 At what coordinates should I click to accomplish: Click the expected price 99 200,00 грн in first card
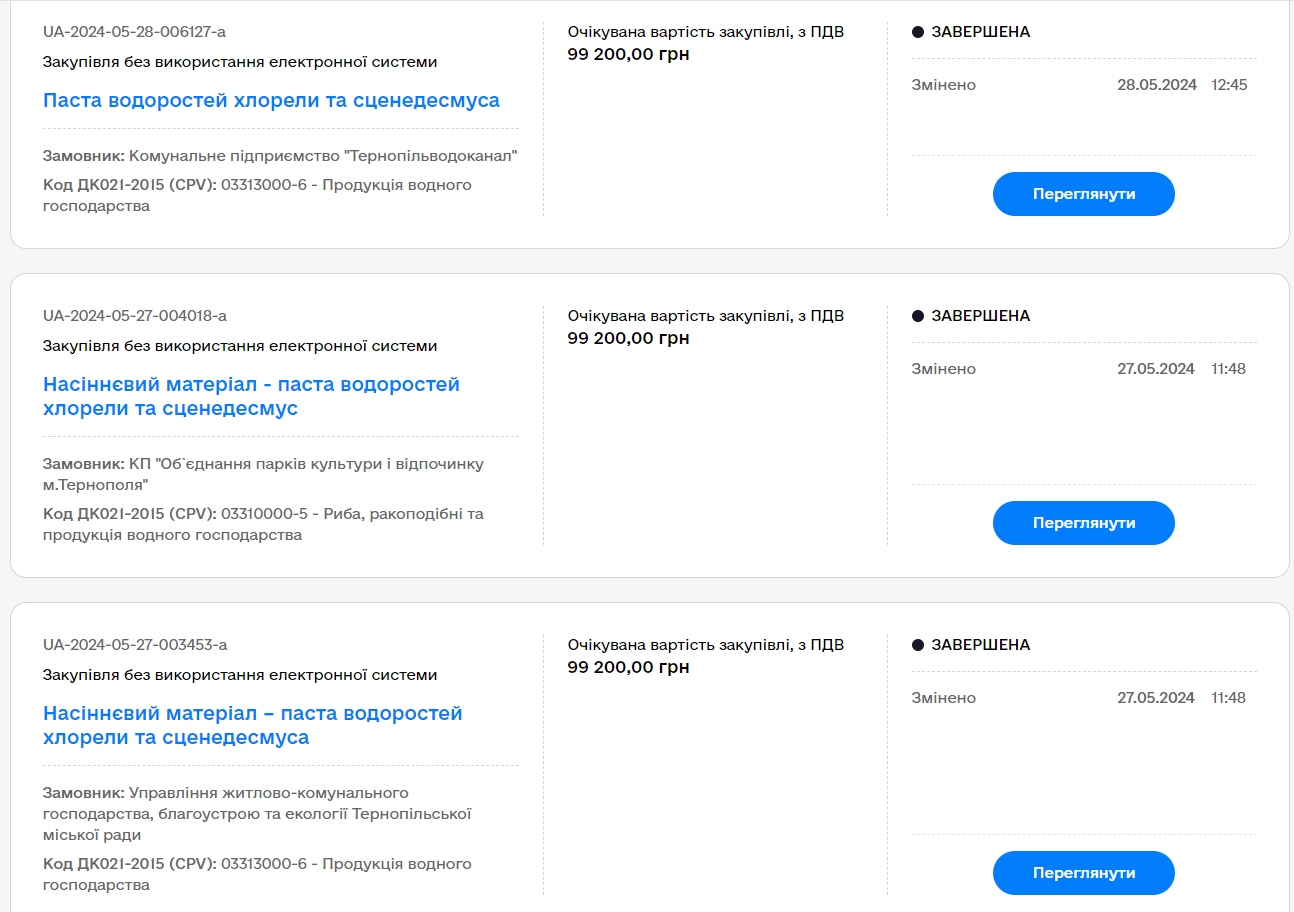point(628,55)
